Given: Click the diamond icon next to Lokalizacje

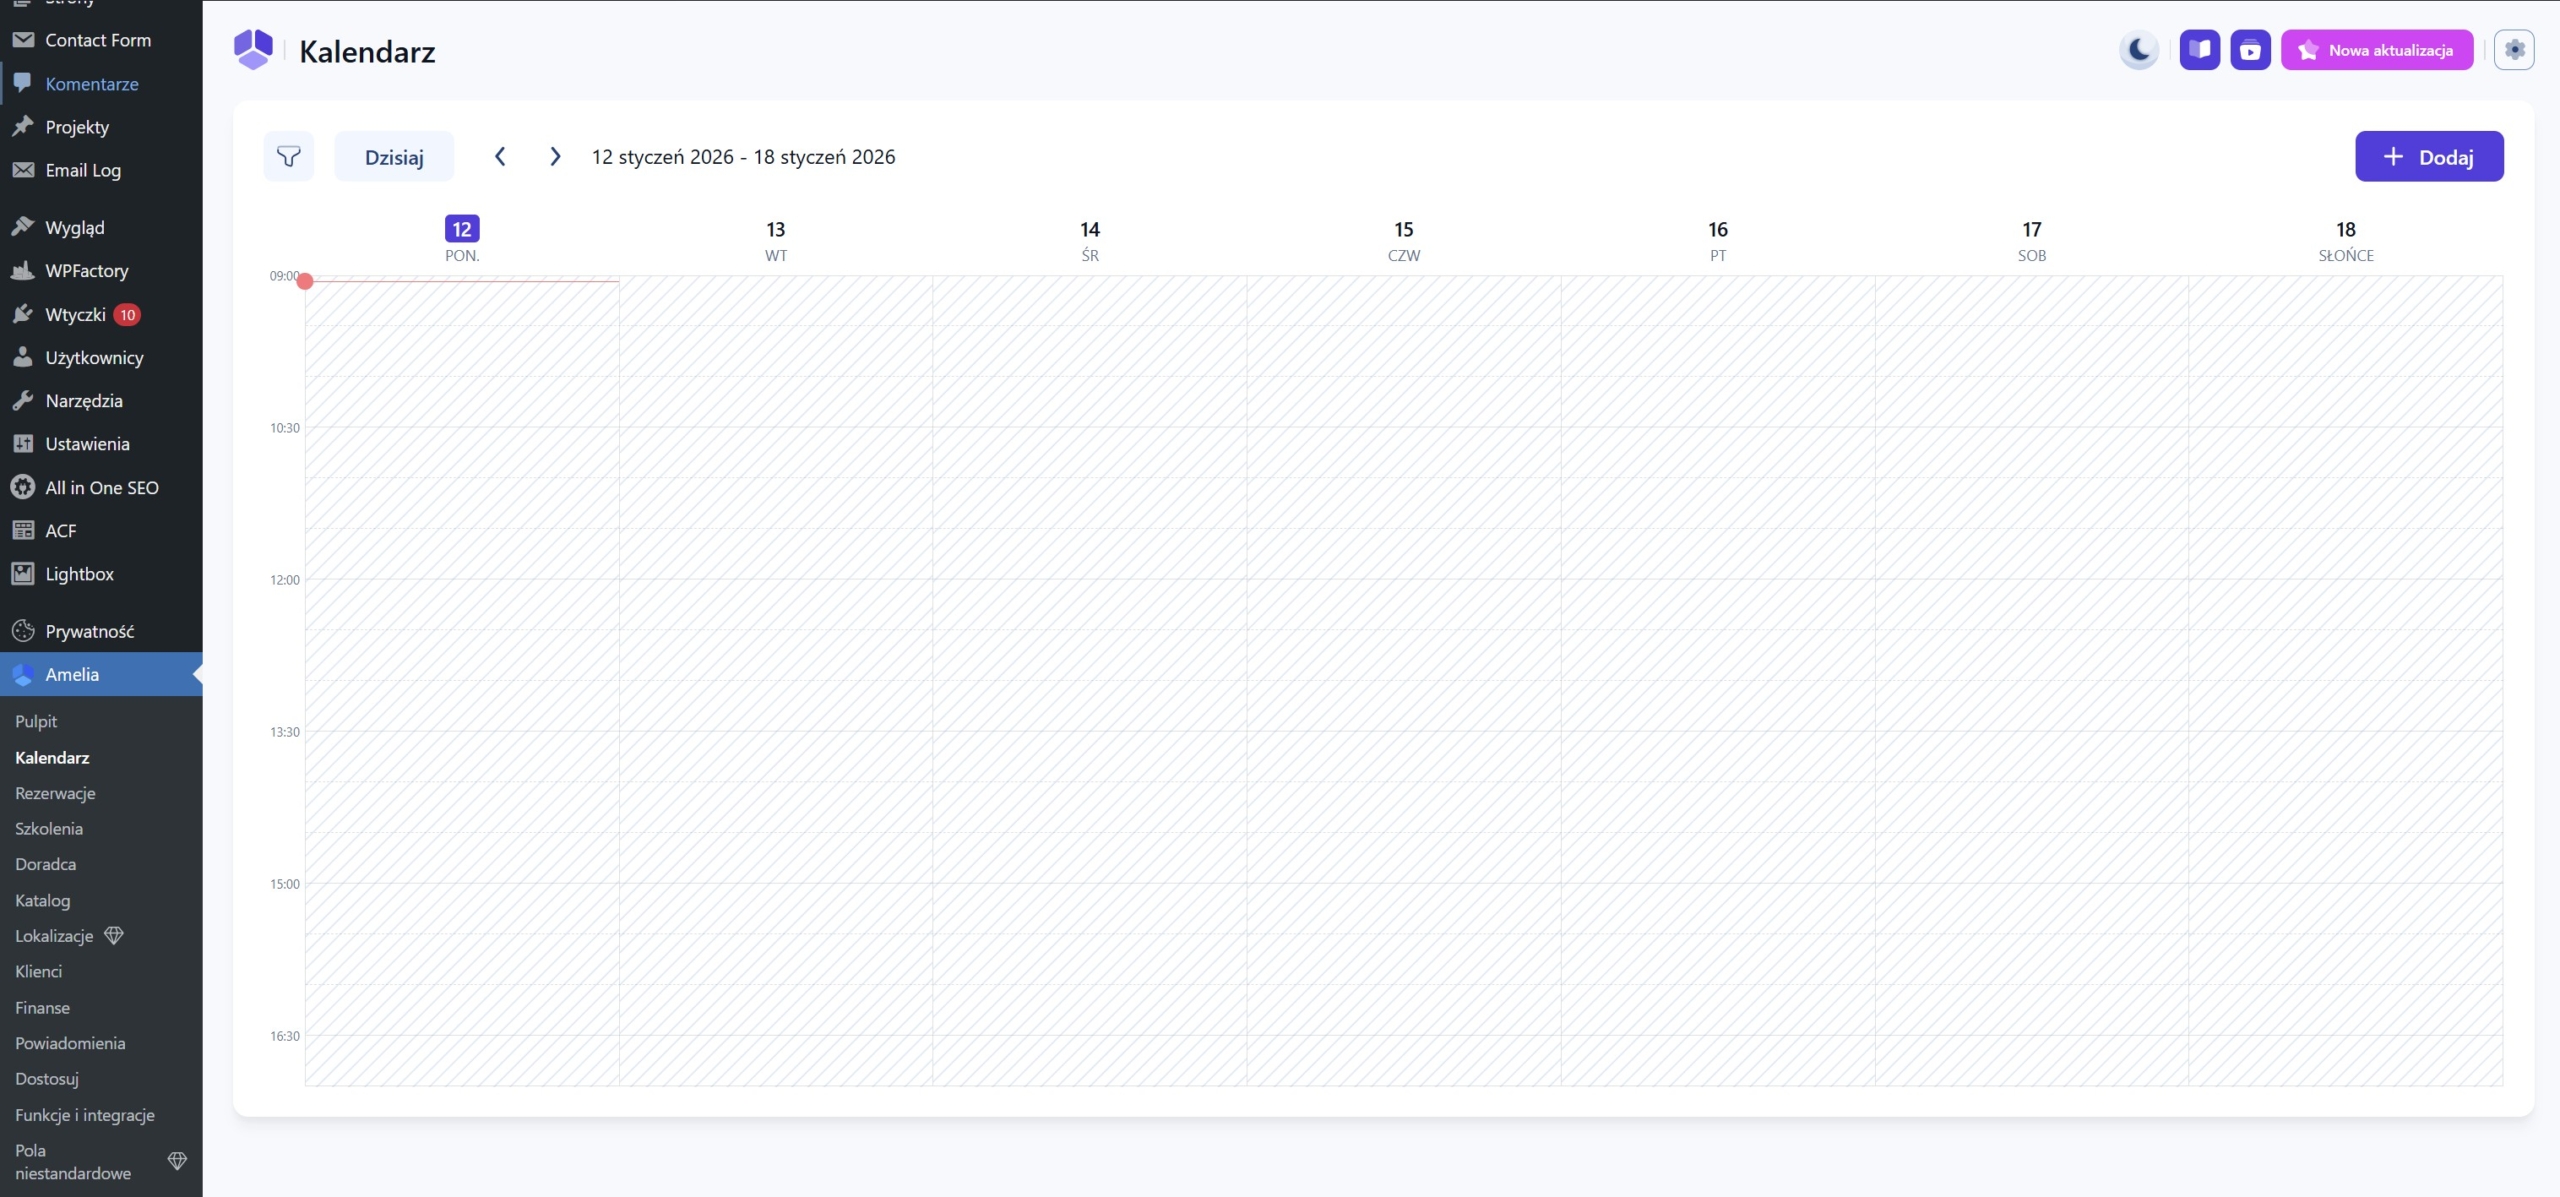Looking at the screenshot, I should click(x=114, y=936).
